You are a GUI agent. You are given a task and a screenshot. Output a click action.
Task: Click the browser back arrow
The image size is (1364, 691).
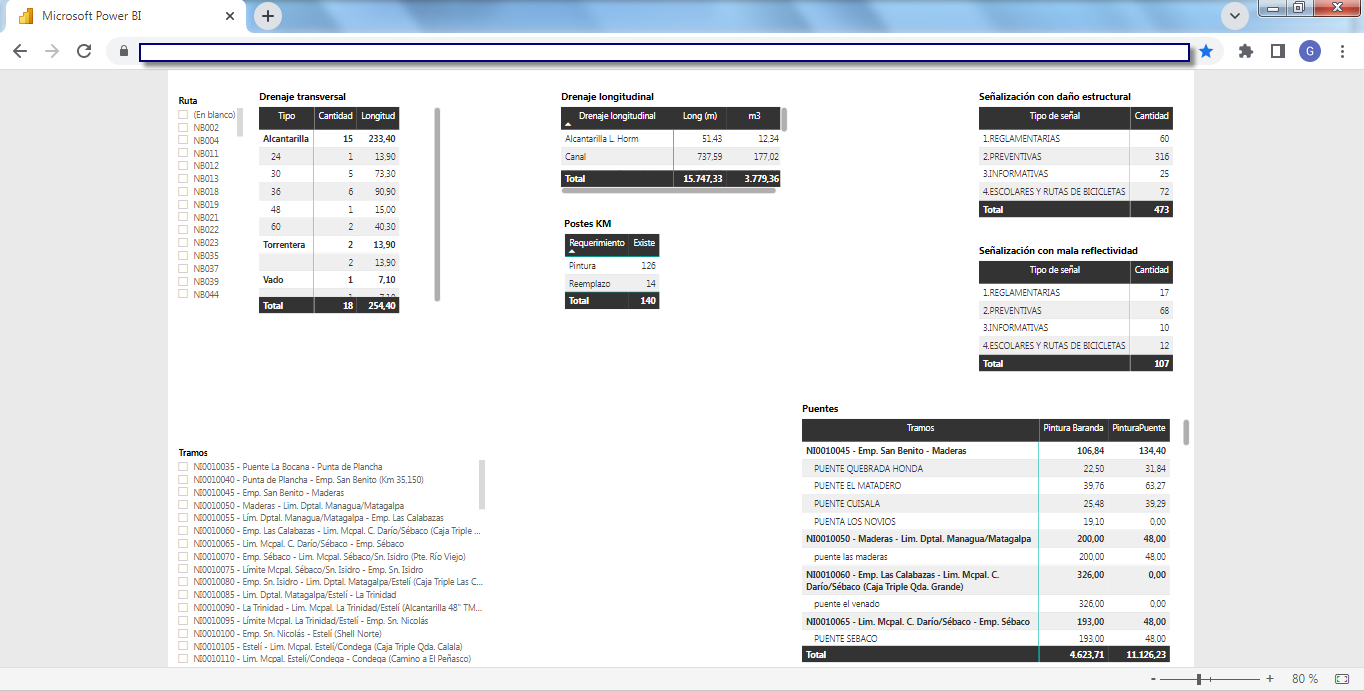[20, 51]
